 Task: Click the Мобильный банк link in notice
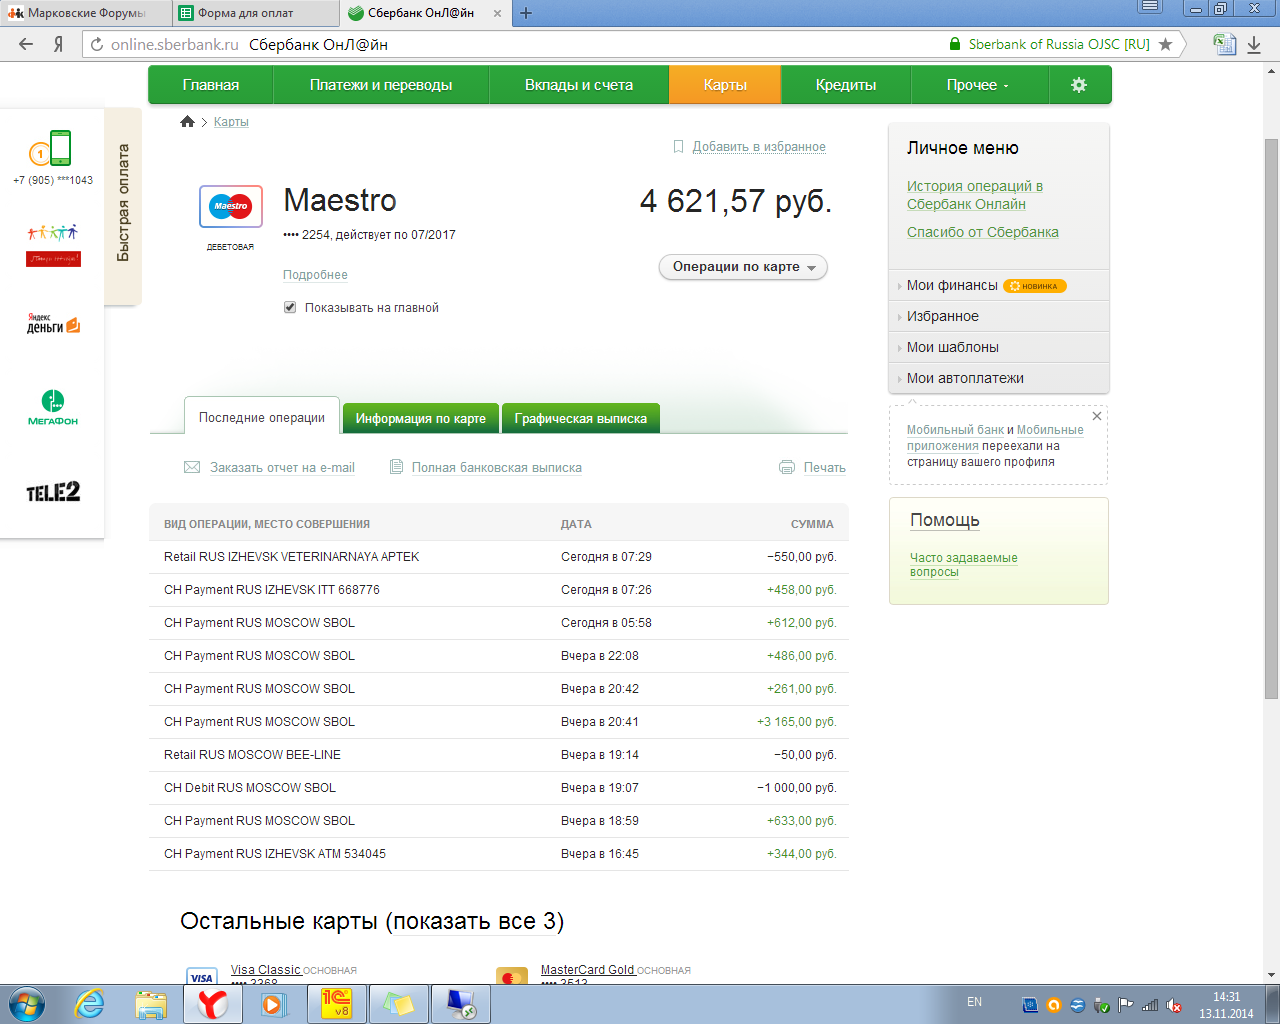955,430
